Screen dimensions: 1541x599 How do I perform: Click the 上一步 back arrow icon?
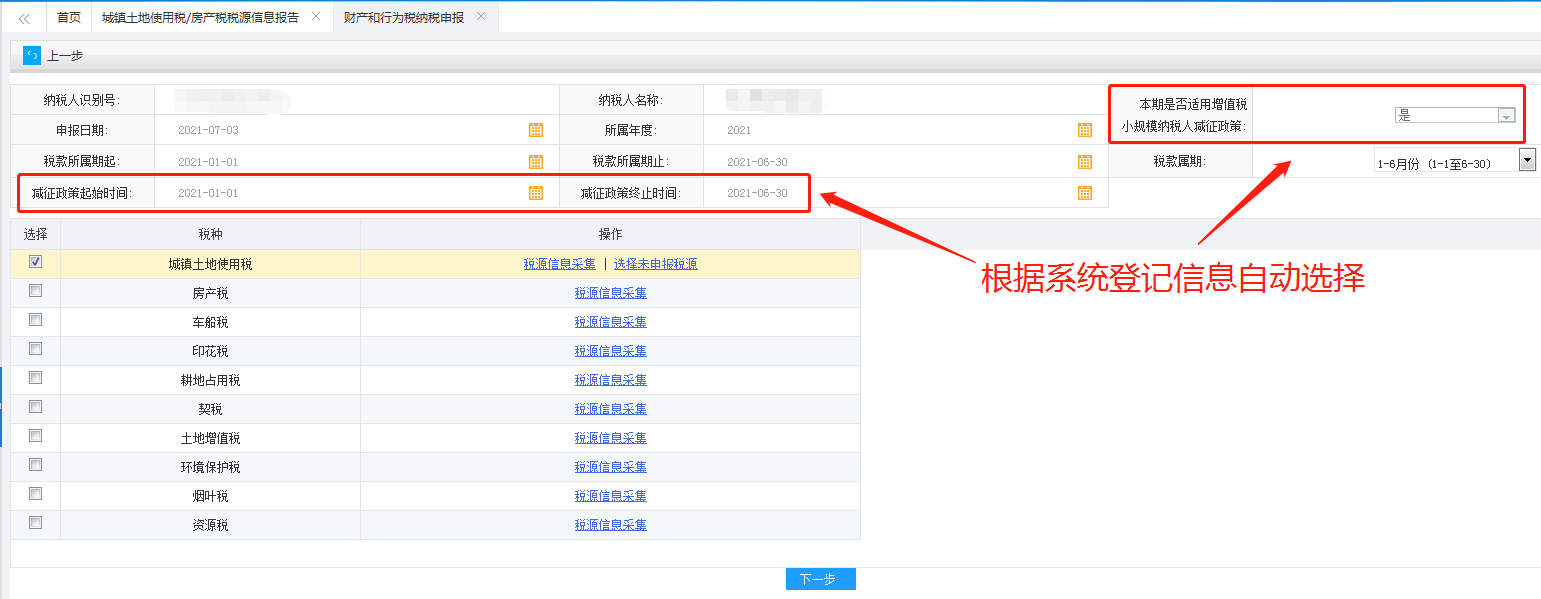32,56
